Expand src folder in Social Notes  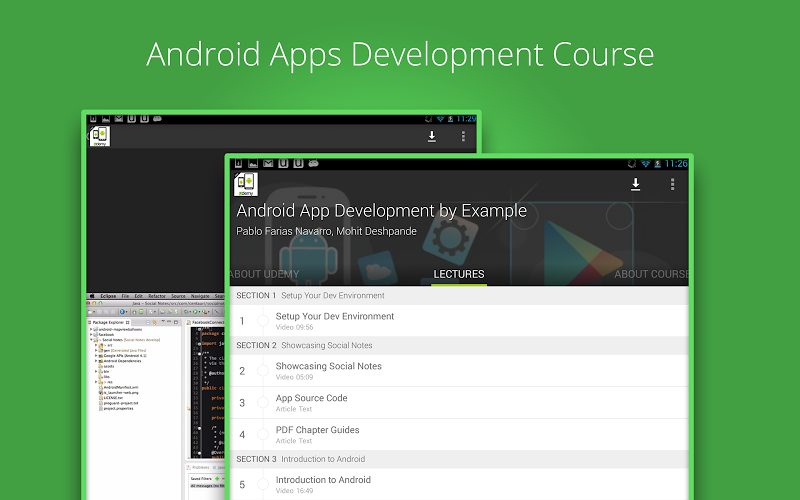point(96,345)
